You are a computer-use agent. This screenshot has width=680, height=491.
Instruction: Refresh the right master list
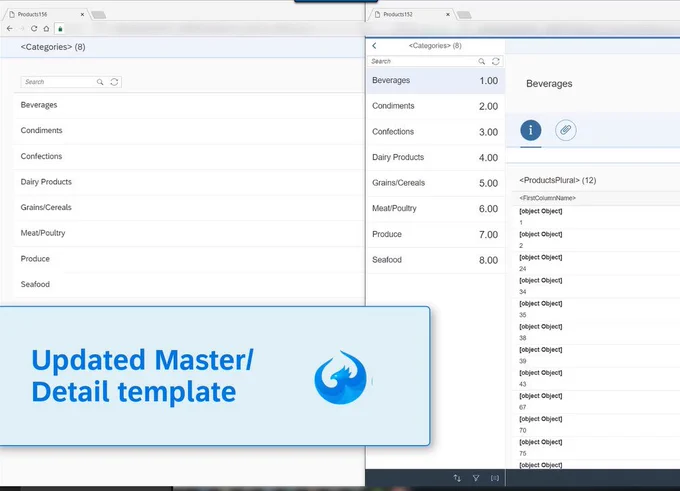click(496, 62)
